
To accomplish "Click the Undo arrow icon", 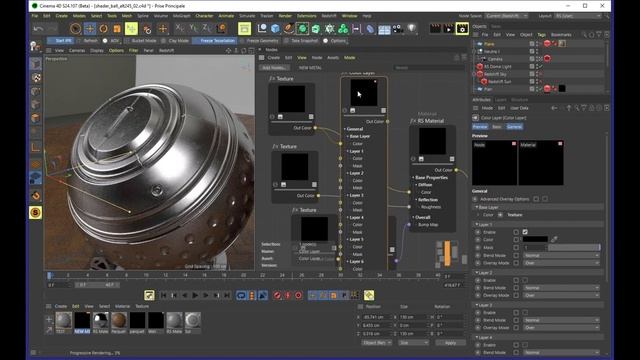I will 38,29.
